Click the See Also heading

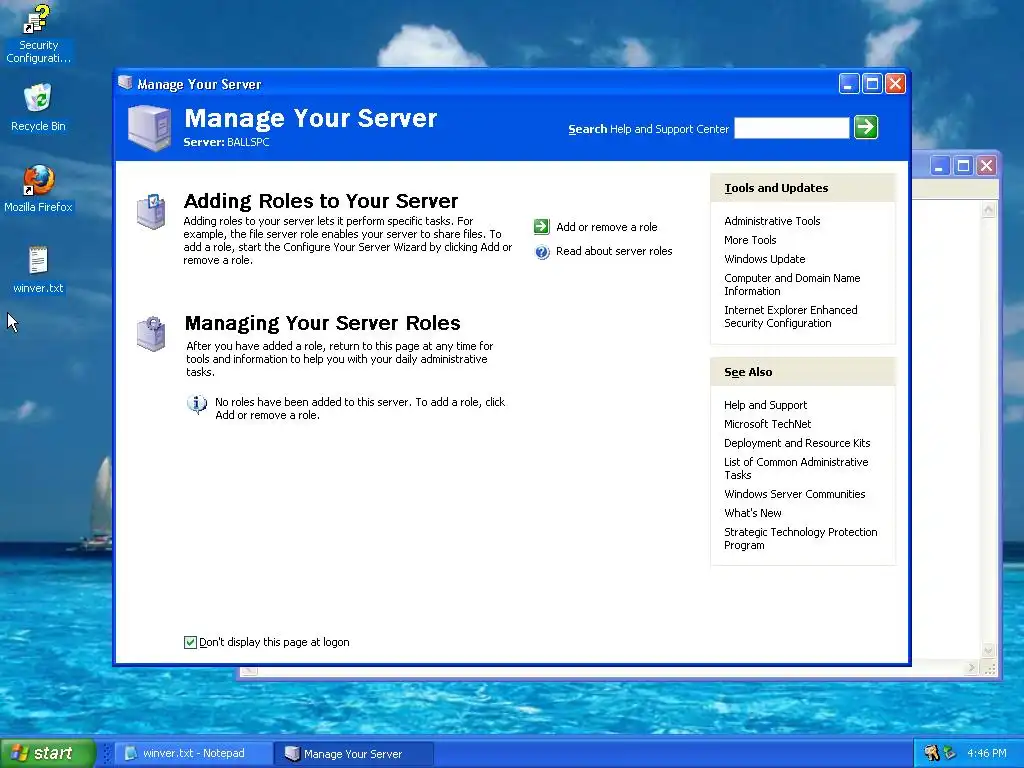[x=748, y=372]
